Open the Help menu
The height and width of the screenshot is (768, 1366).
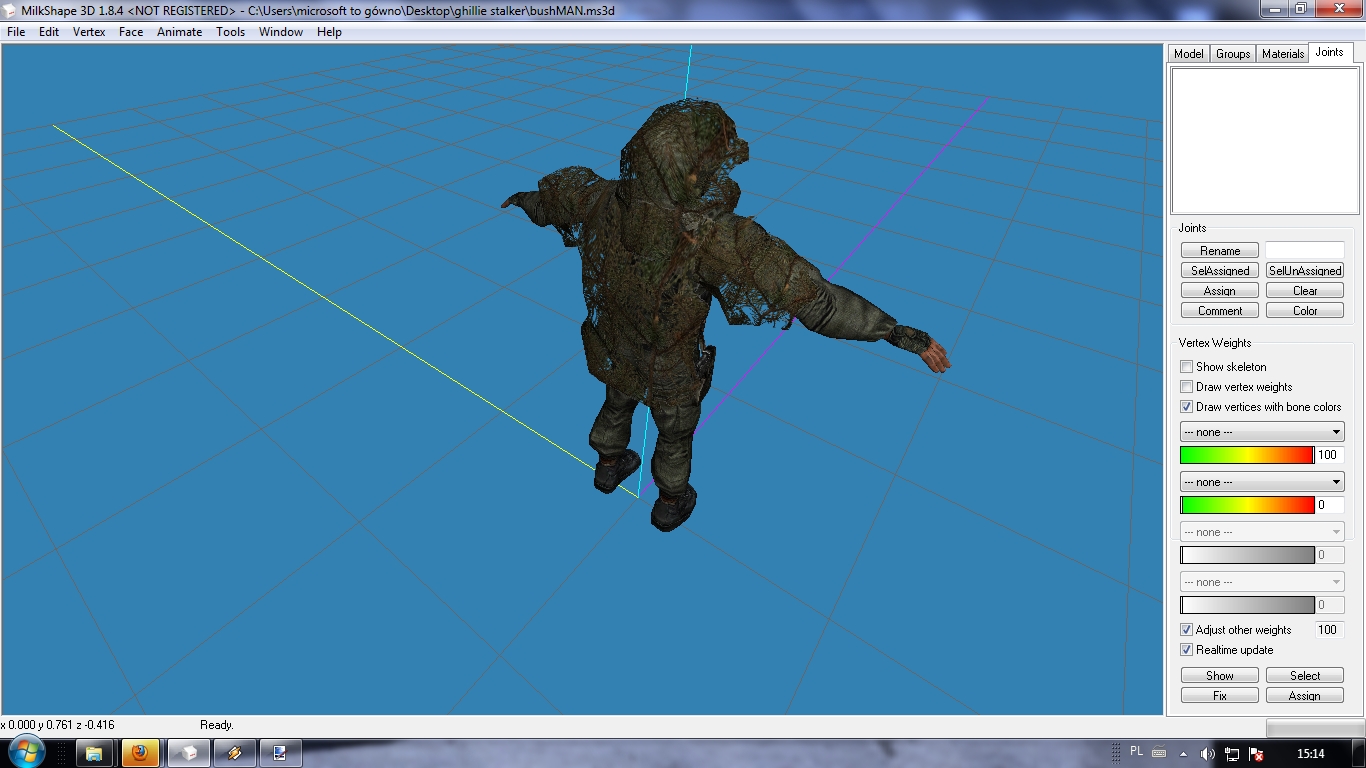click(329, 32)
